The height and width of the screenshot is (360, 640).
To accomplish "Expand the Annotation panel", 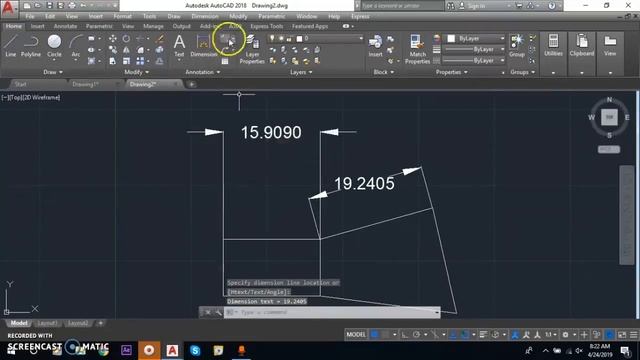I will tap(203, 72).
